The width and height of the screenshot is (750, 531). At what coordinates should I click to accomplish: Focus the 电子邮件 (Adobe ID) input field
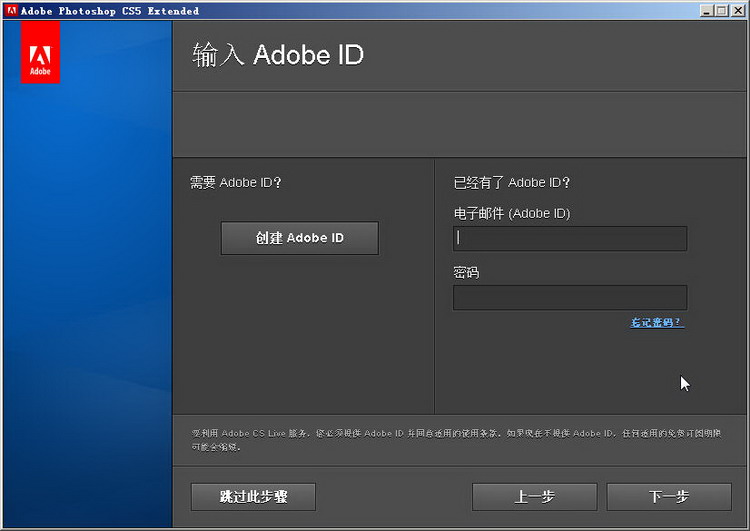[570, 238]
